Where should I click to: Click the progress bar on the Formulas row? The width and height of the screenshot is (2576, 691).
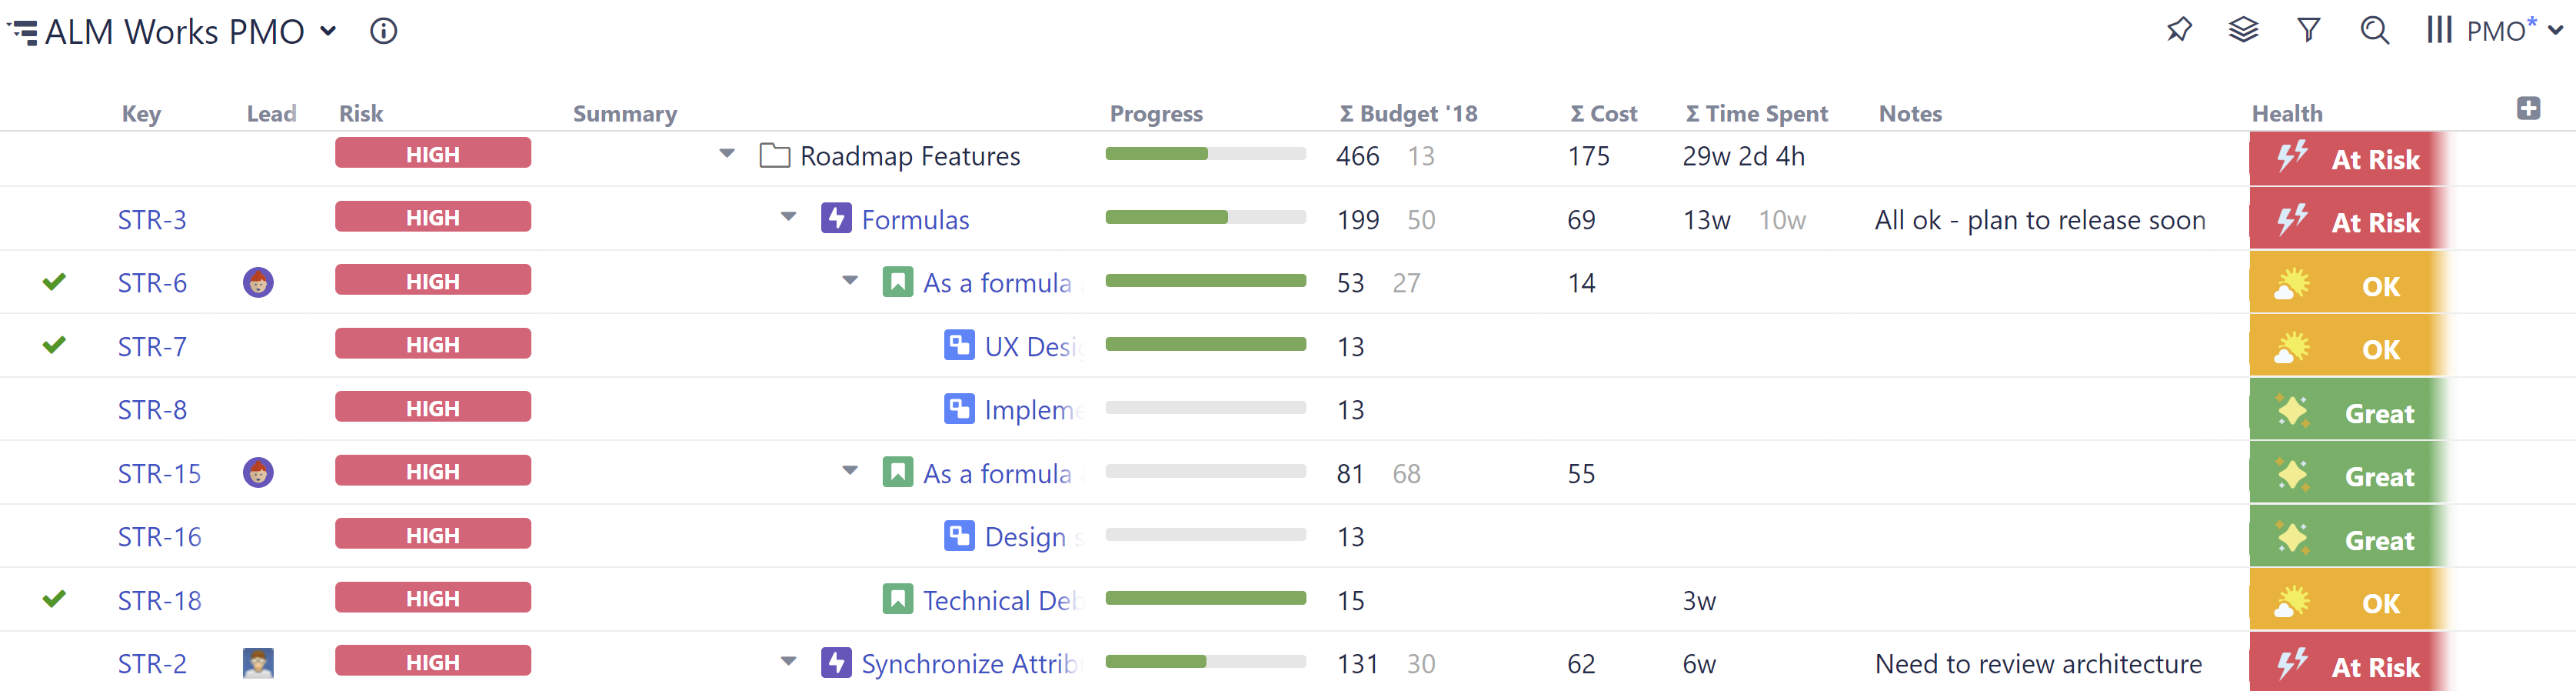coord(1205,218)
